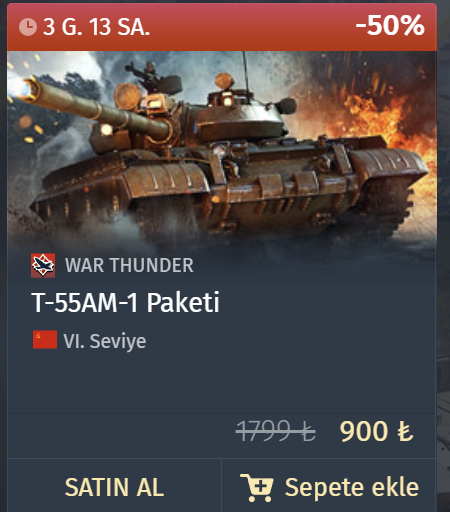Open the T-55AM-1 Paketi title link
450x512 pixels.
coord(125,302)
